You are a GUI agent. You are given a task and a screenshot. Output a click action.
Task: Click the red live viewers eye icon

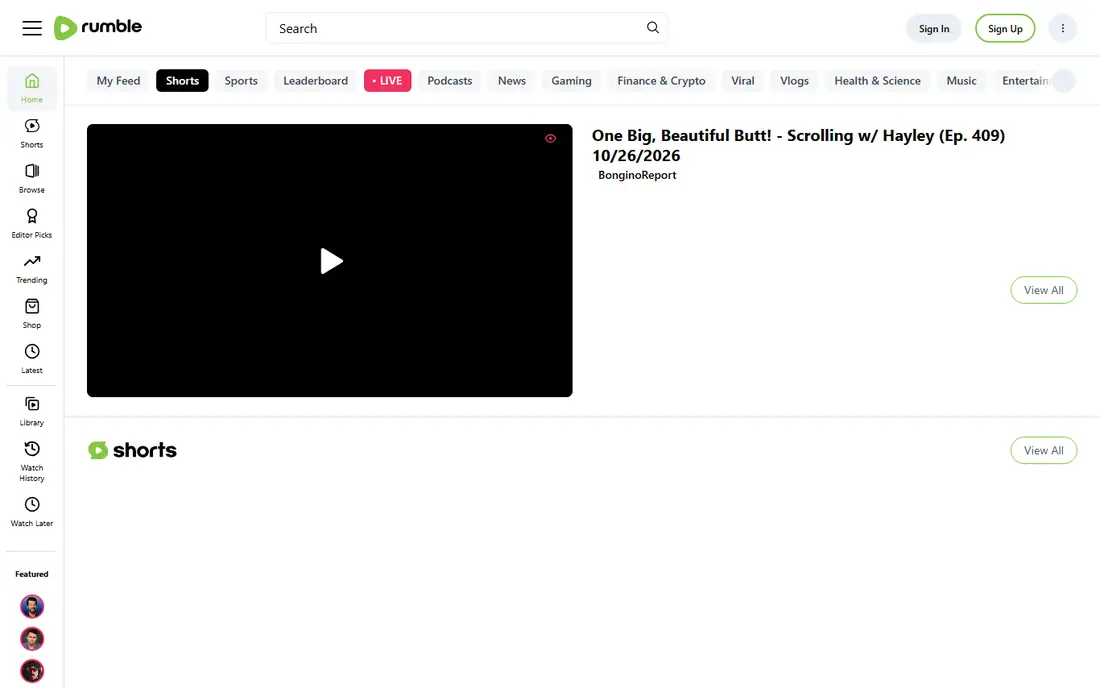point(550,138)
